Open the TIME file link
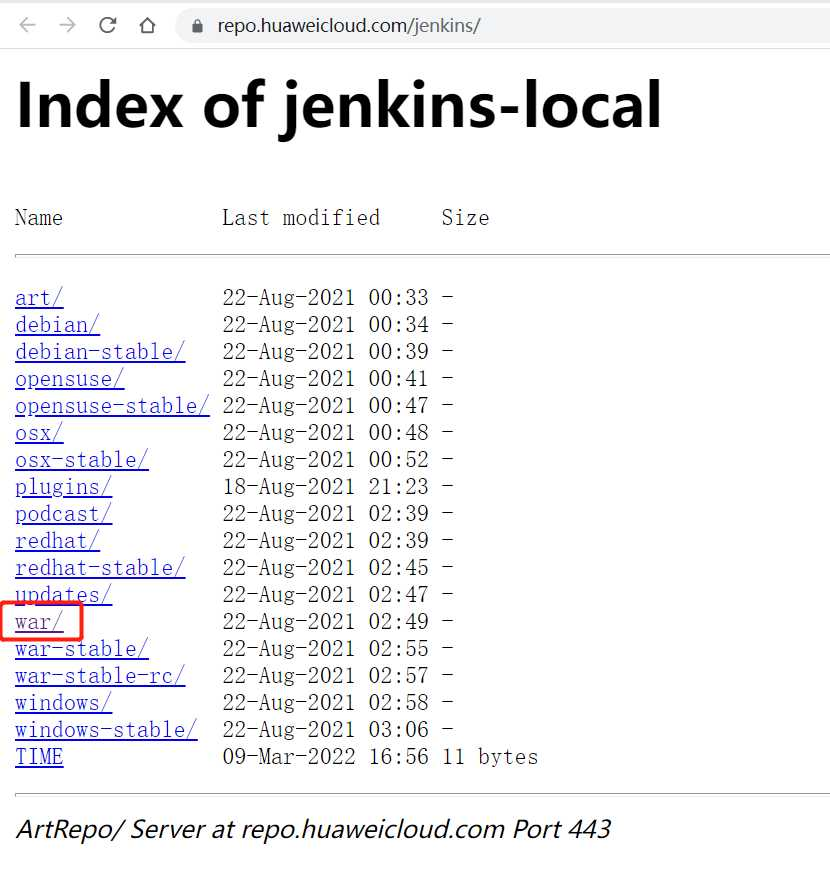The image size is (830, 885). click(x=39, y=757)
